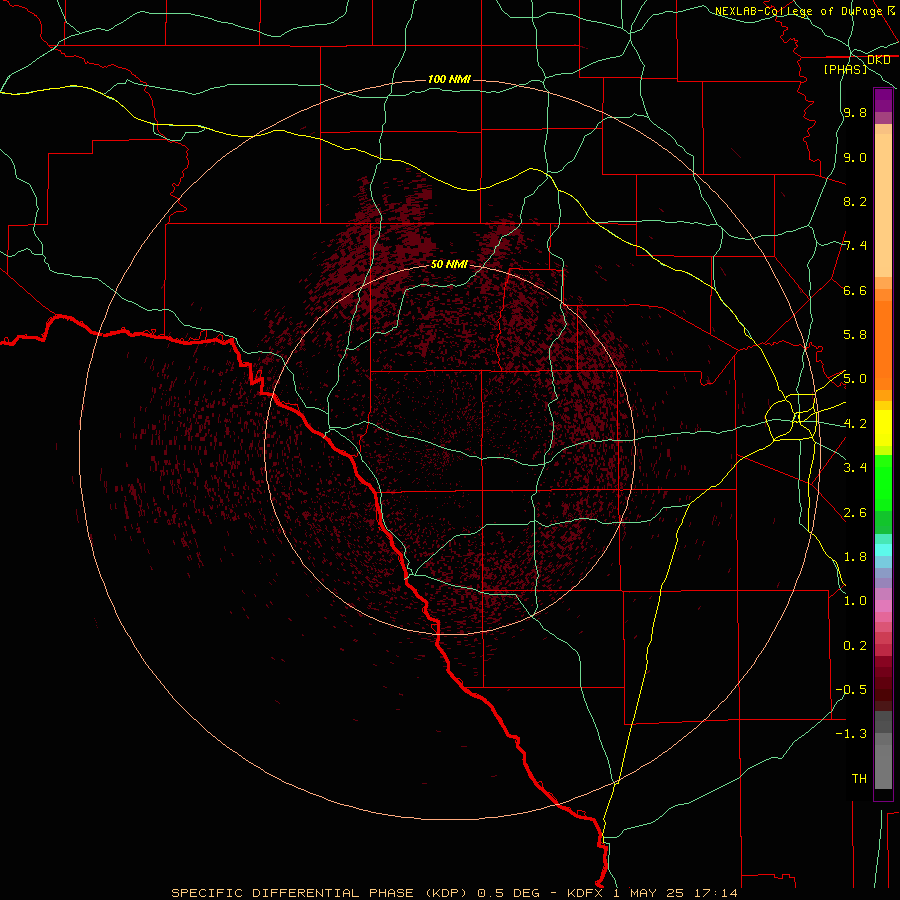Click the 8.2 value on the color scale
This screenshot has width=900, height=900.
pyautogui.click(x=855, y=201)
